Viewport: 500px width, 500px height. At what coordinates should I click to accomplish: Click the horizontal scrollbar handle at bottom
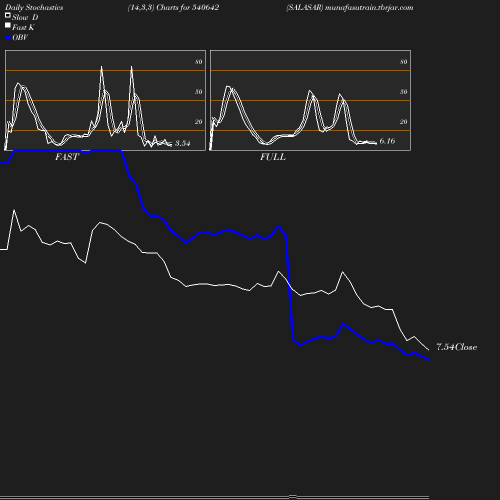(x=292, y=497)
